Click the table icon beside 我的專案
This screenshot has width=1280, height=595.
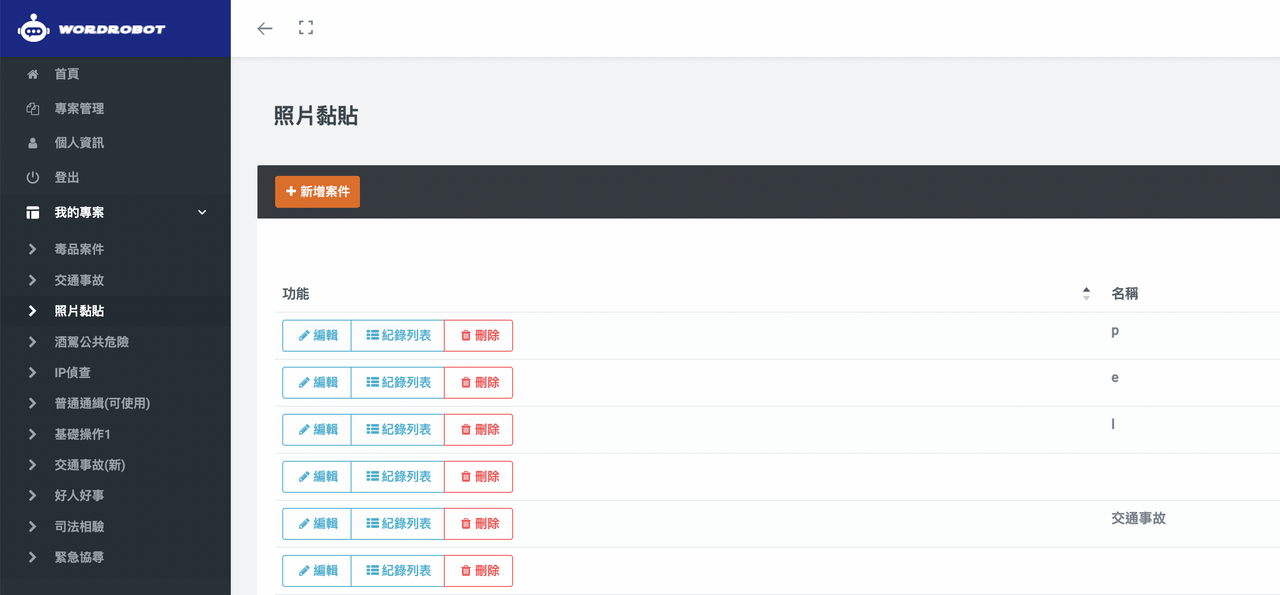click(x=33, y=212)
